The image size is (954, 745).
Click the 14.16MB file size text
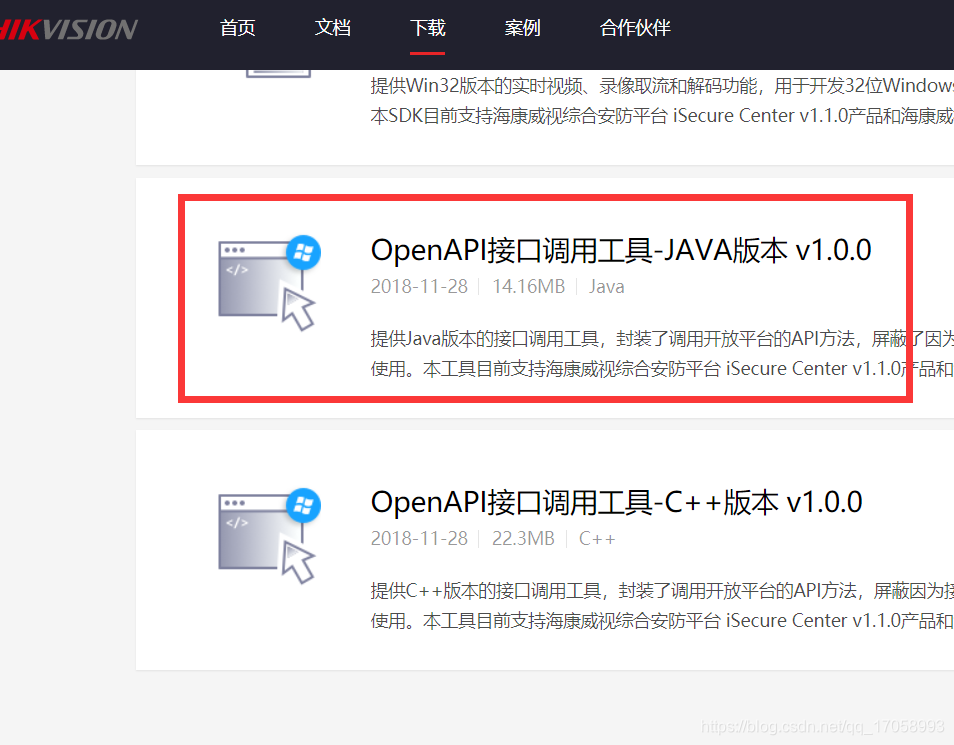(x=528, y=286)
